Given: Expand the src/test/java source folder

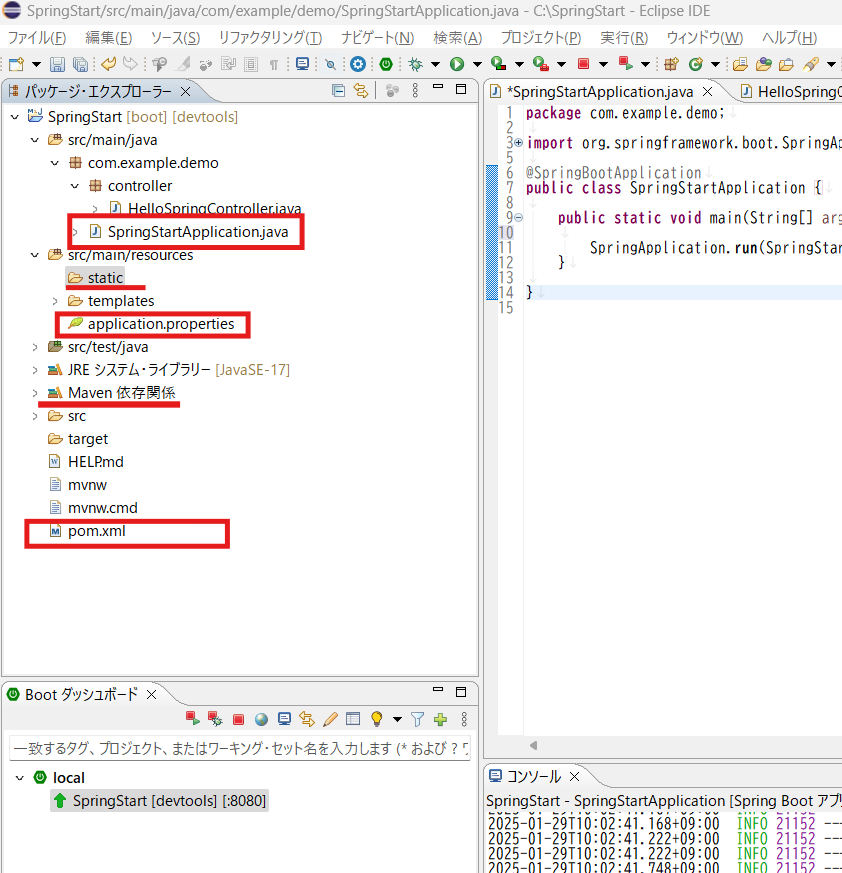Looking at the screenshot, I should (x=35, y=347).
